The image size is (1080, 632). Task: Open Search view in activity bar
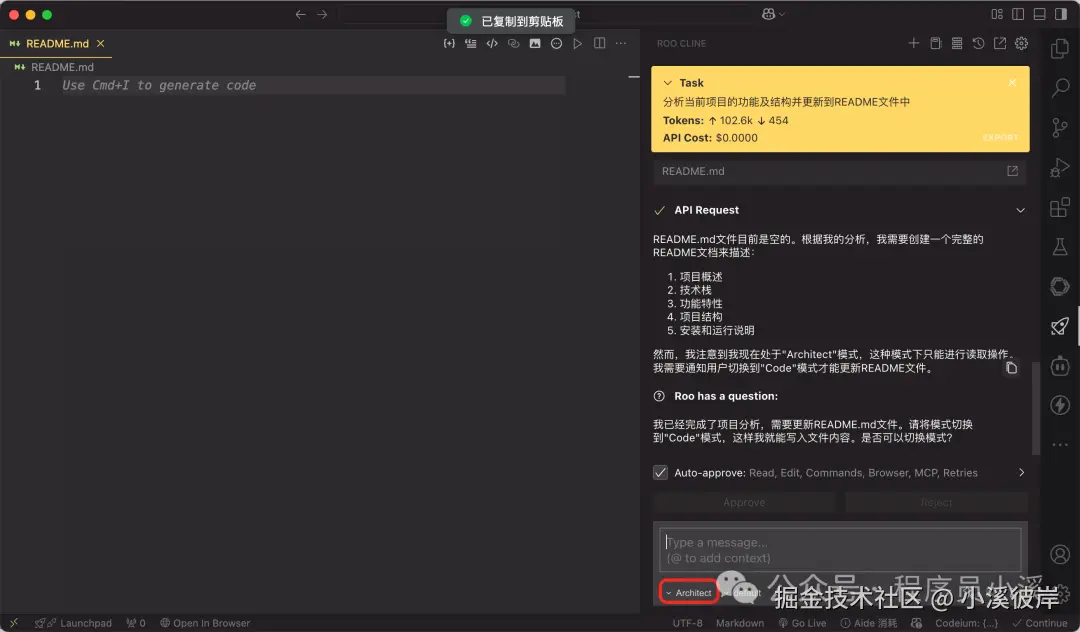point(1060,87)
